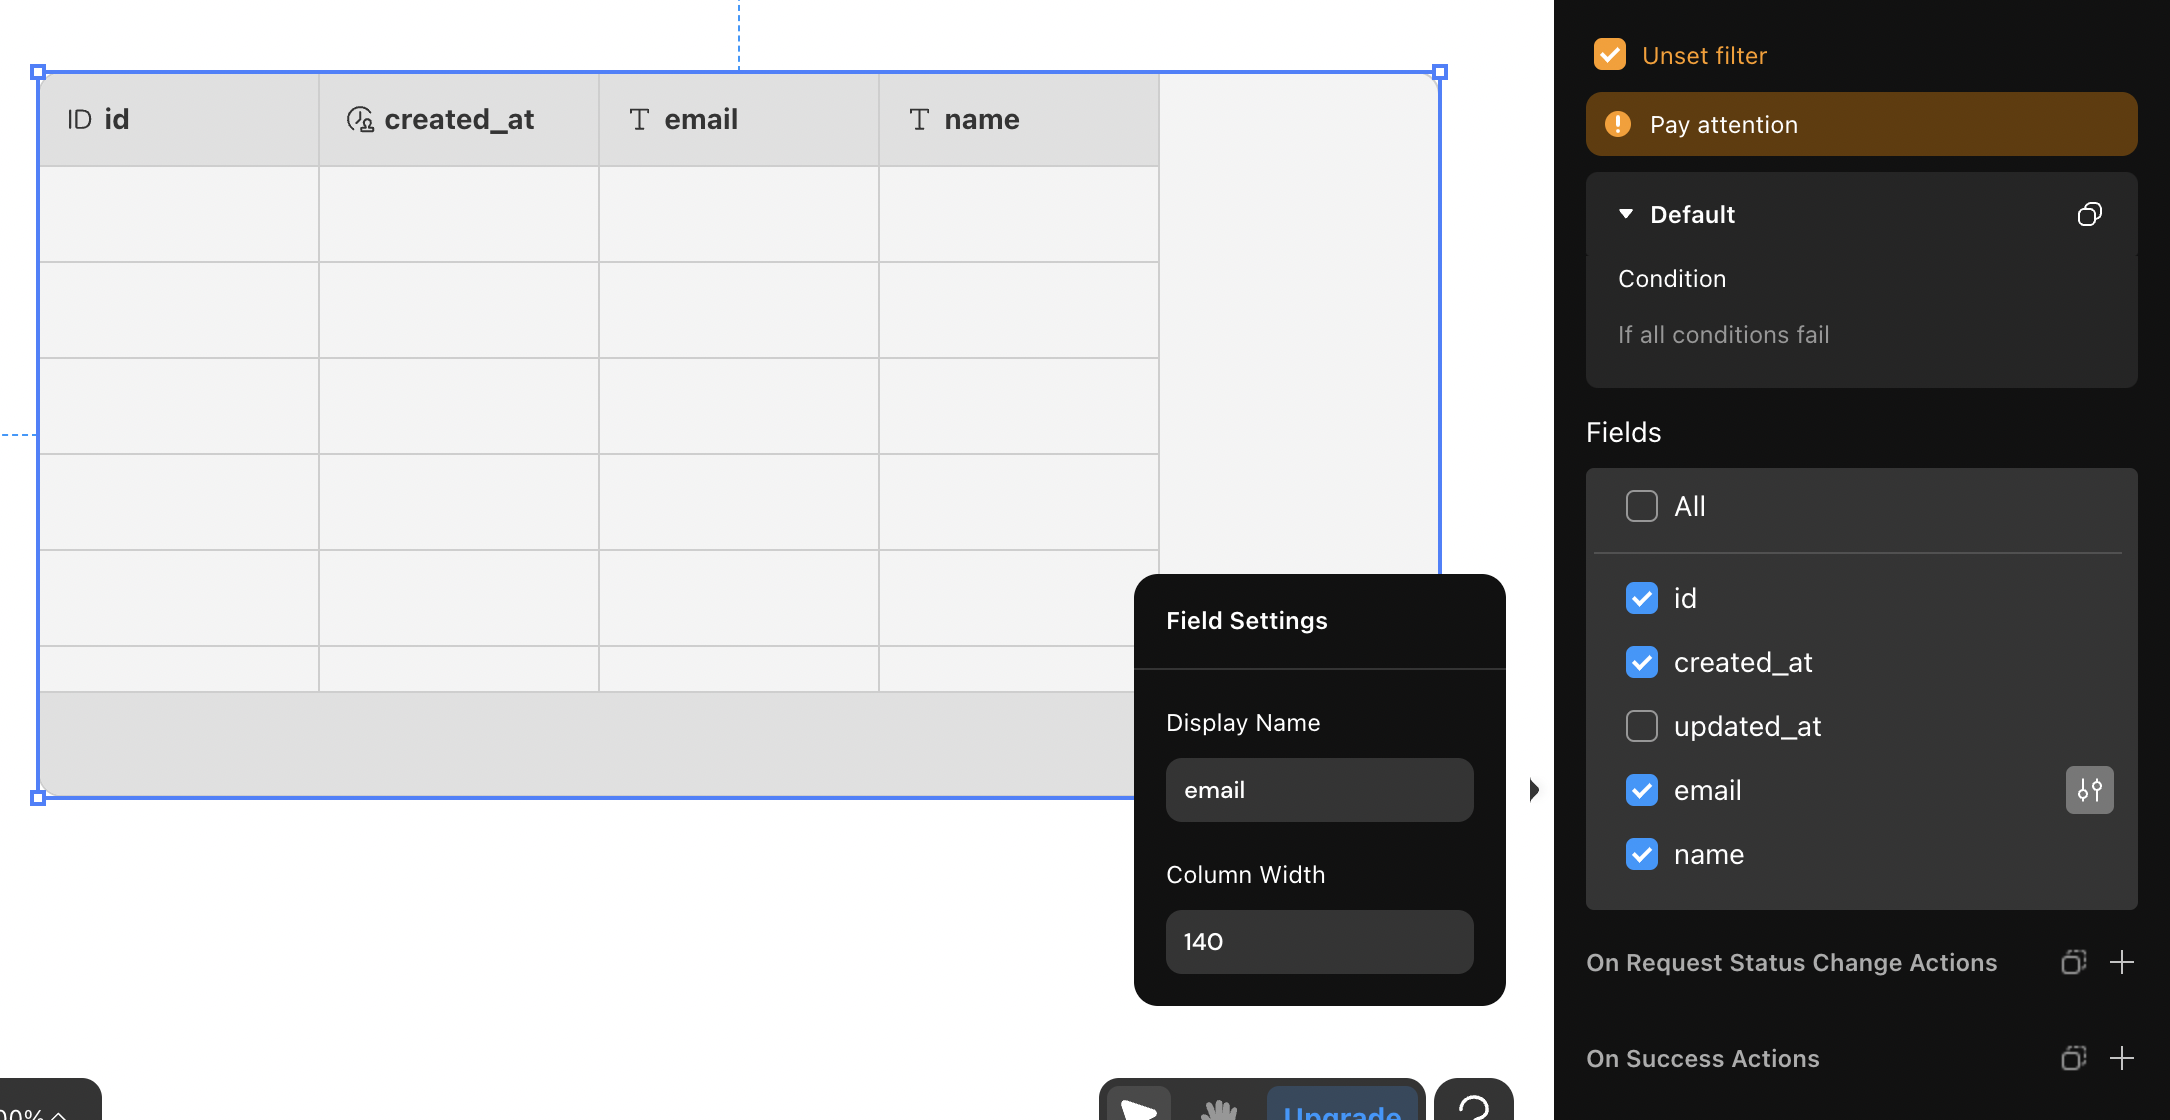Uncheck the email field checkbox
This screenshot has width=2170, height=1120.
coord(1641,790)
